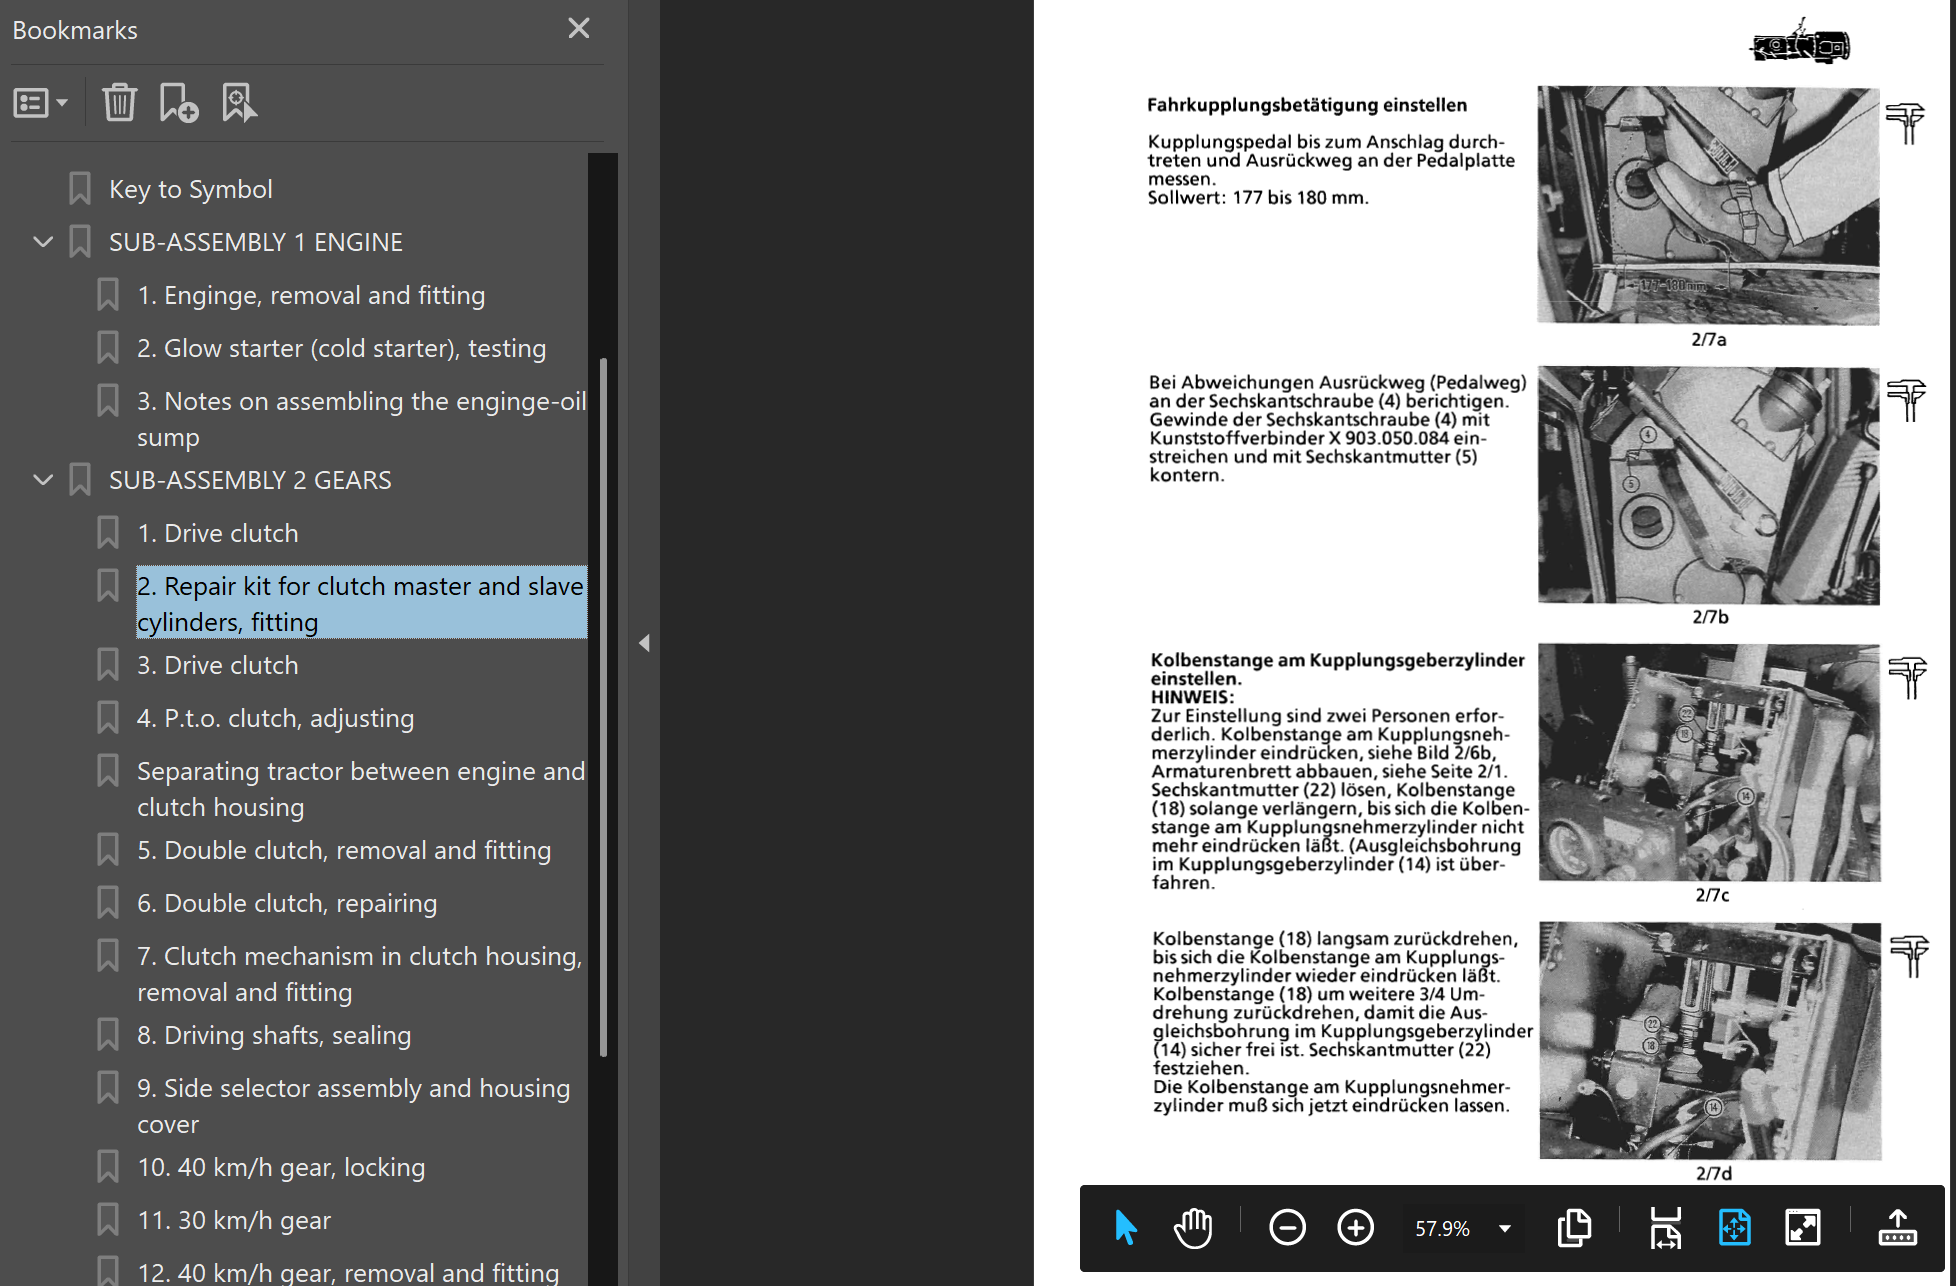Toggle fit one full page view

click(x=1734, y=1227)
